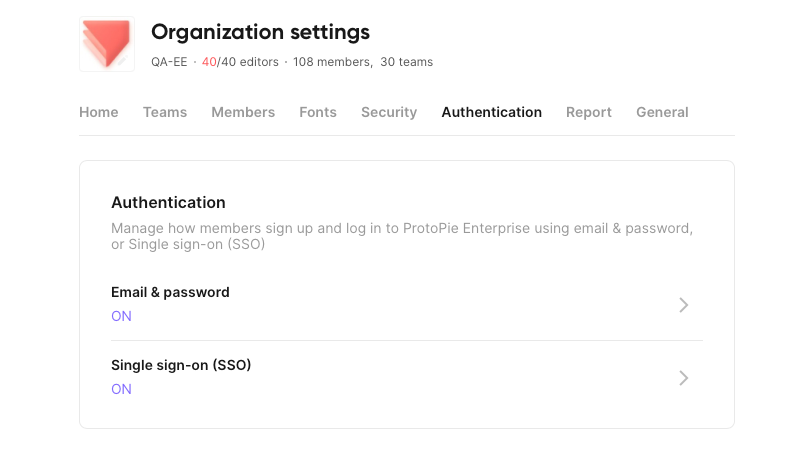The width and height of the screenshot is (794, 460).
Task: Select the Fonts tab
Action: [318, 112]
